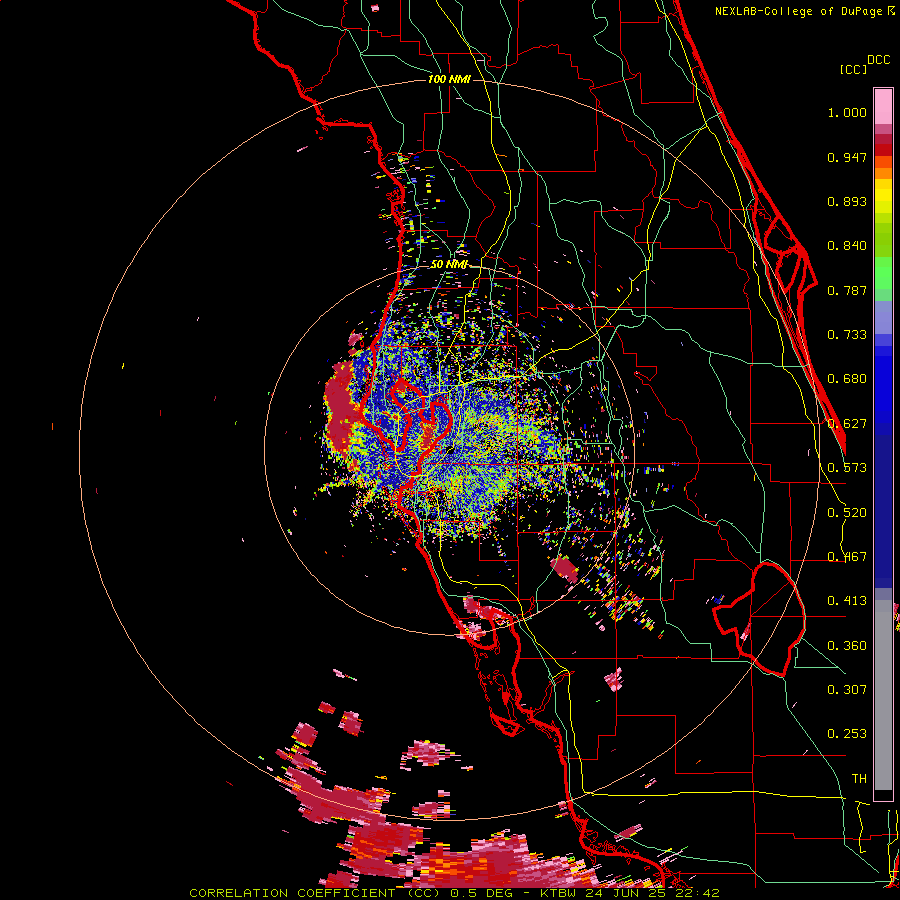The height and width of the screenshot is (900, 900).
Task: Click the 50 NMI range ring label
Action: click(449, 265)
